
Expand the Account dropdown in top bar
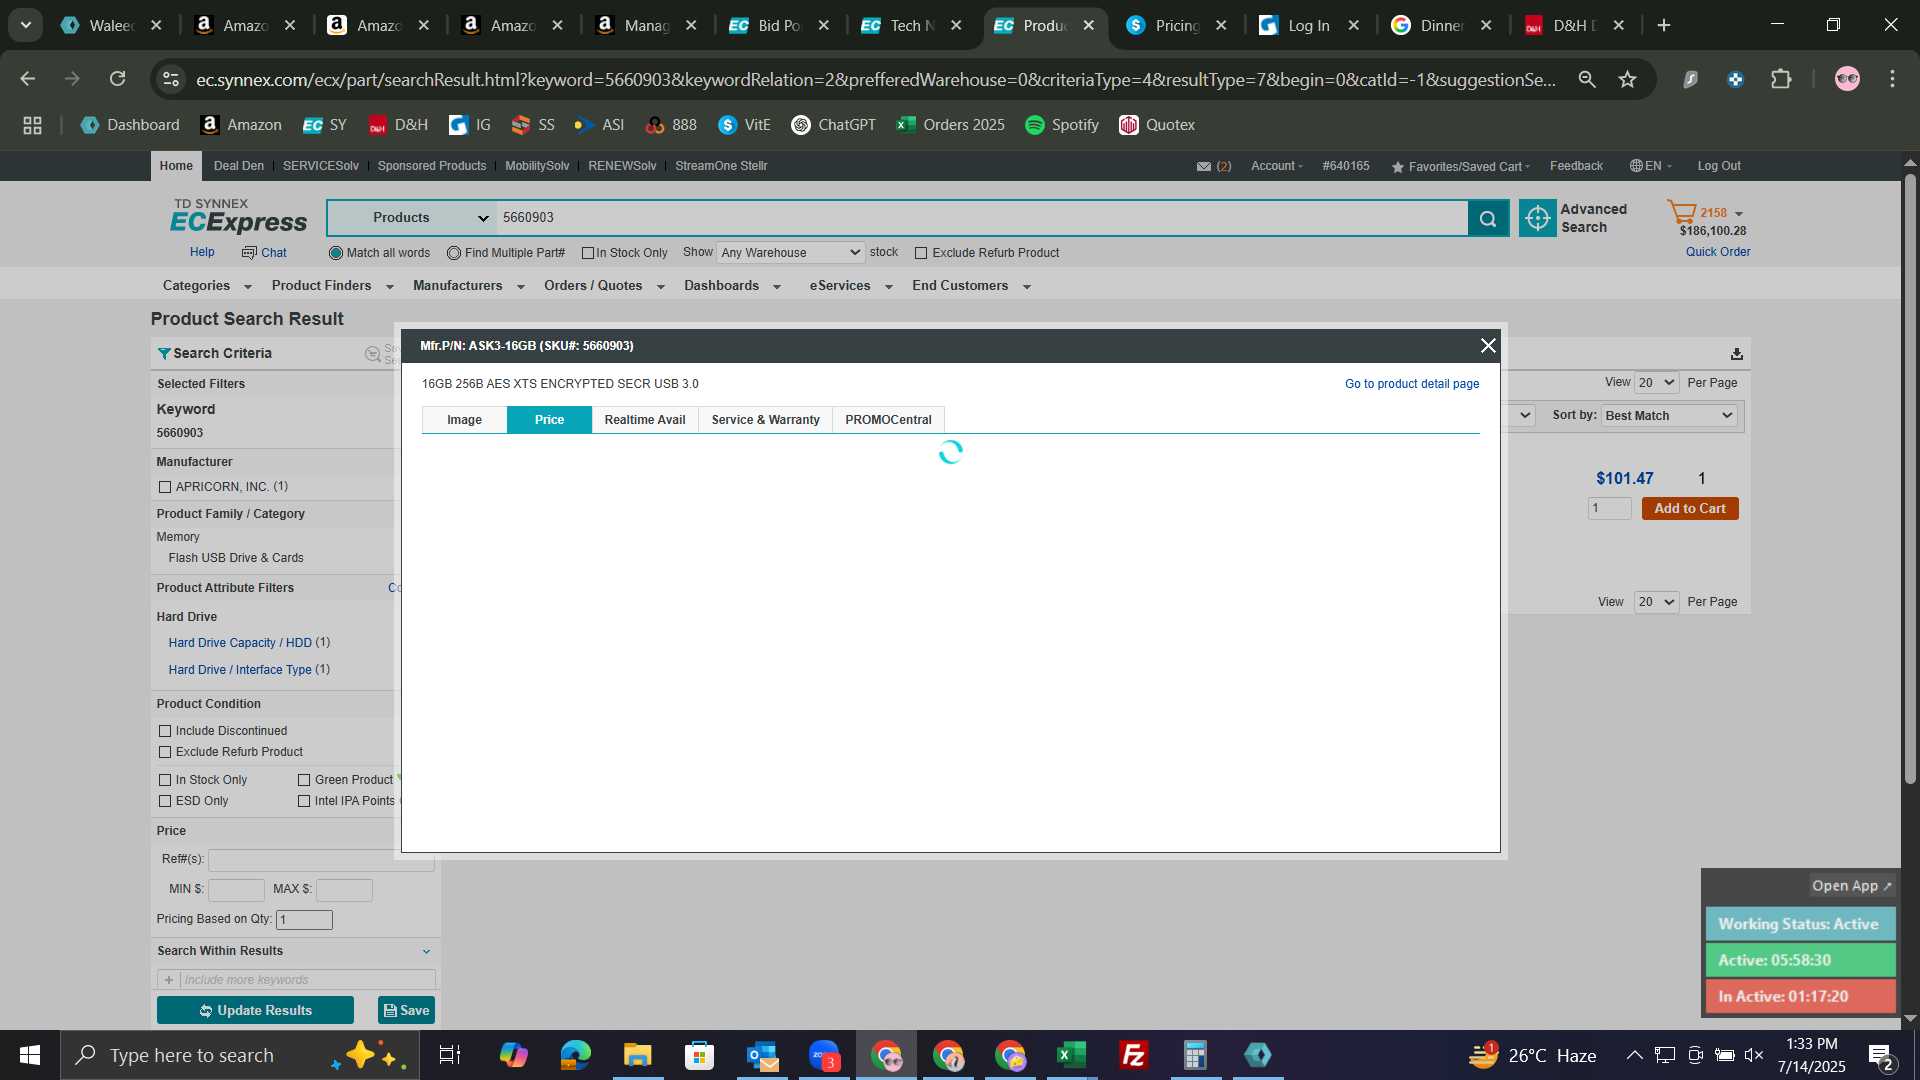(1277, 166)
